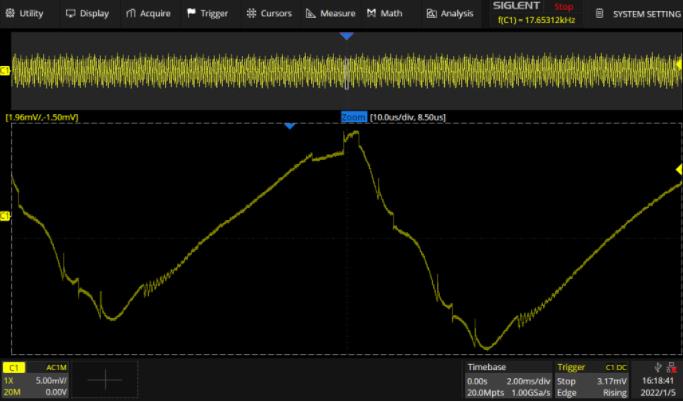The width and height of the screenshot is (683, 402).
Task: Open the Utility menu
Action: (x=25, y=14)
